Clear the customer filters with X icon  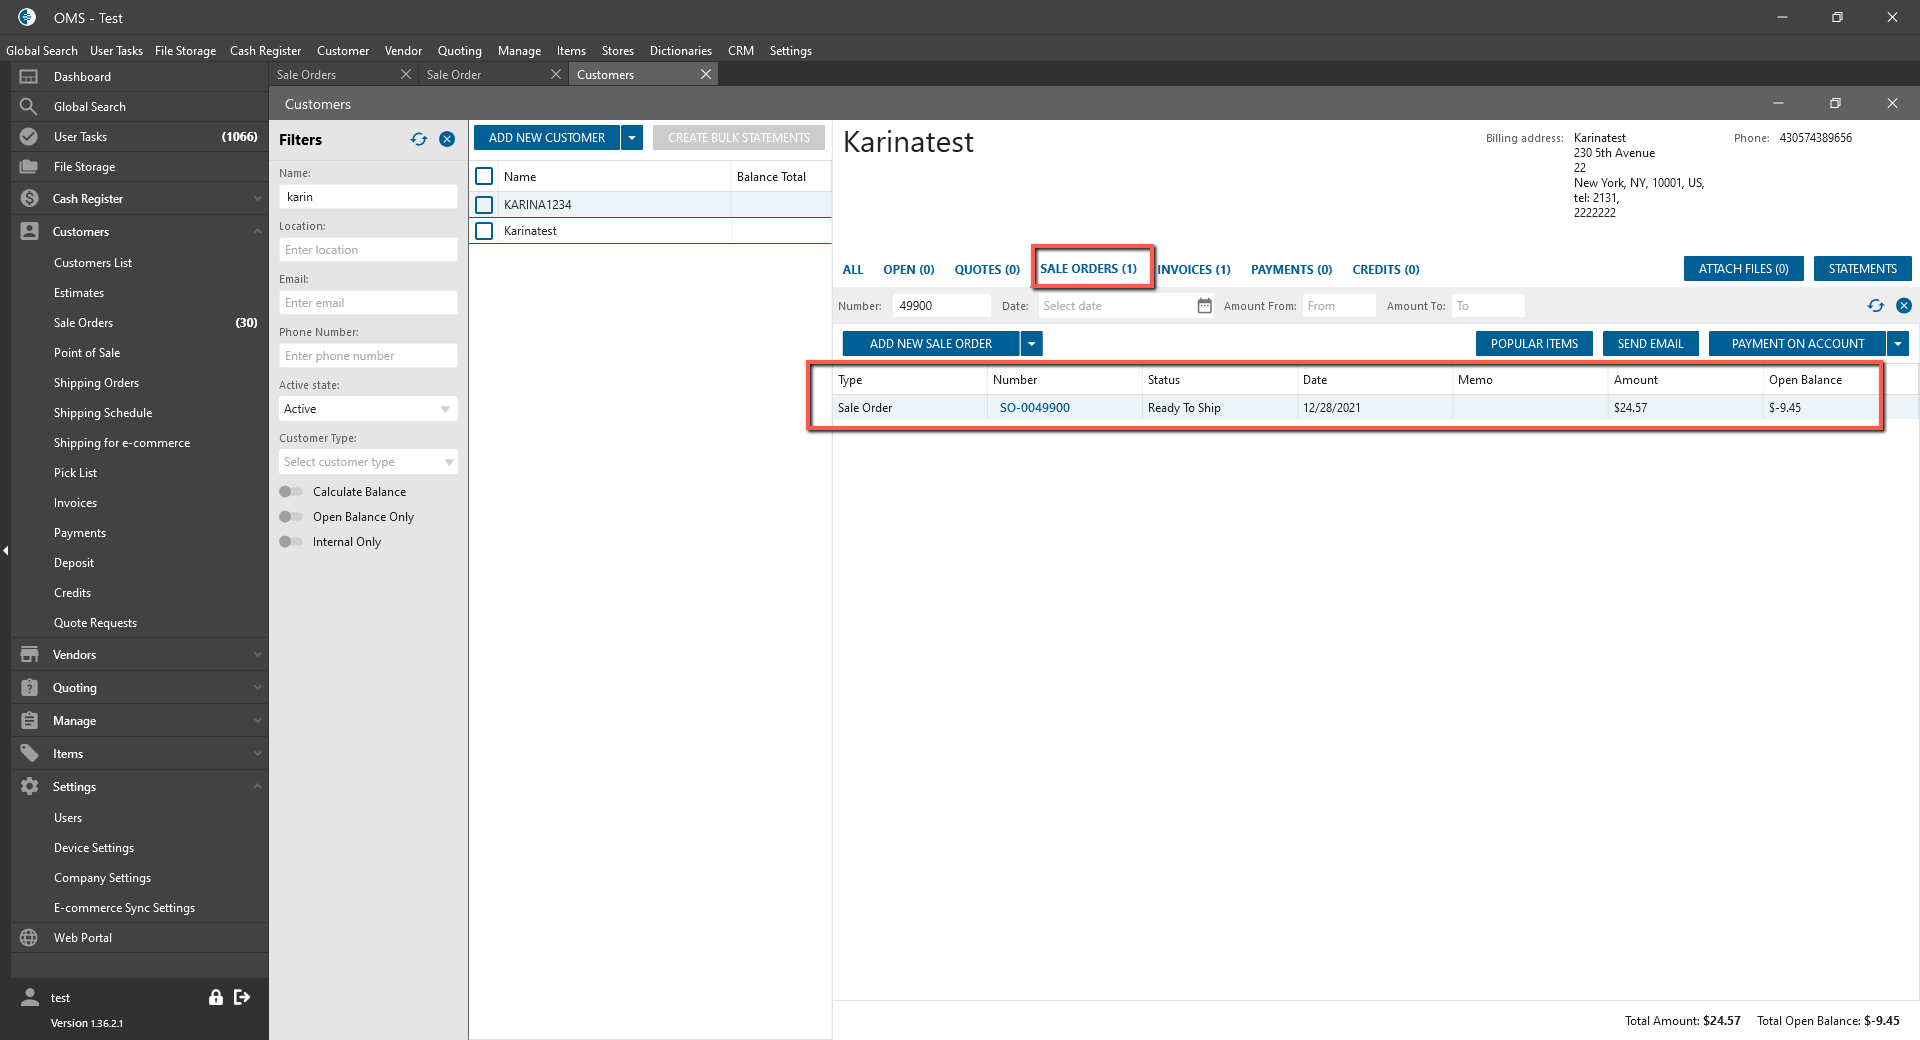447,140
